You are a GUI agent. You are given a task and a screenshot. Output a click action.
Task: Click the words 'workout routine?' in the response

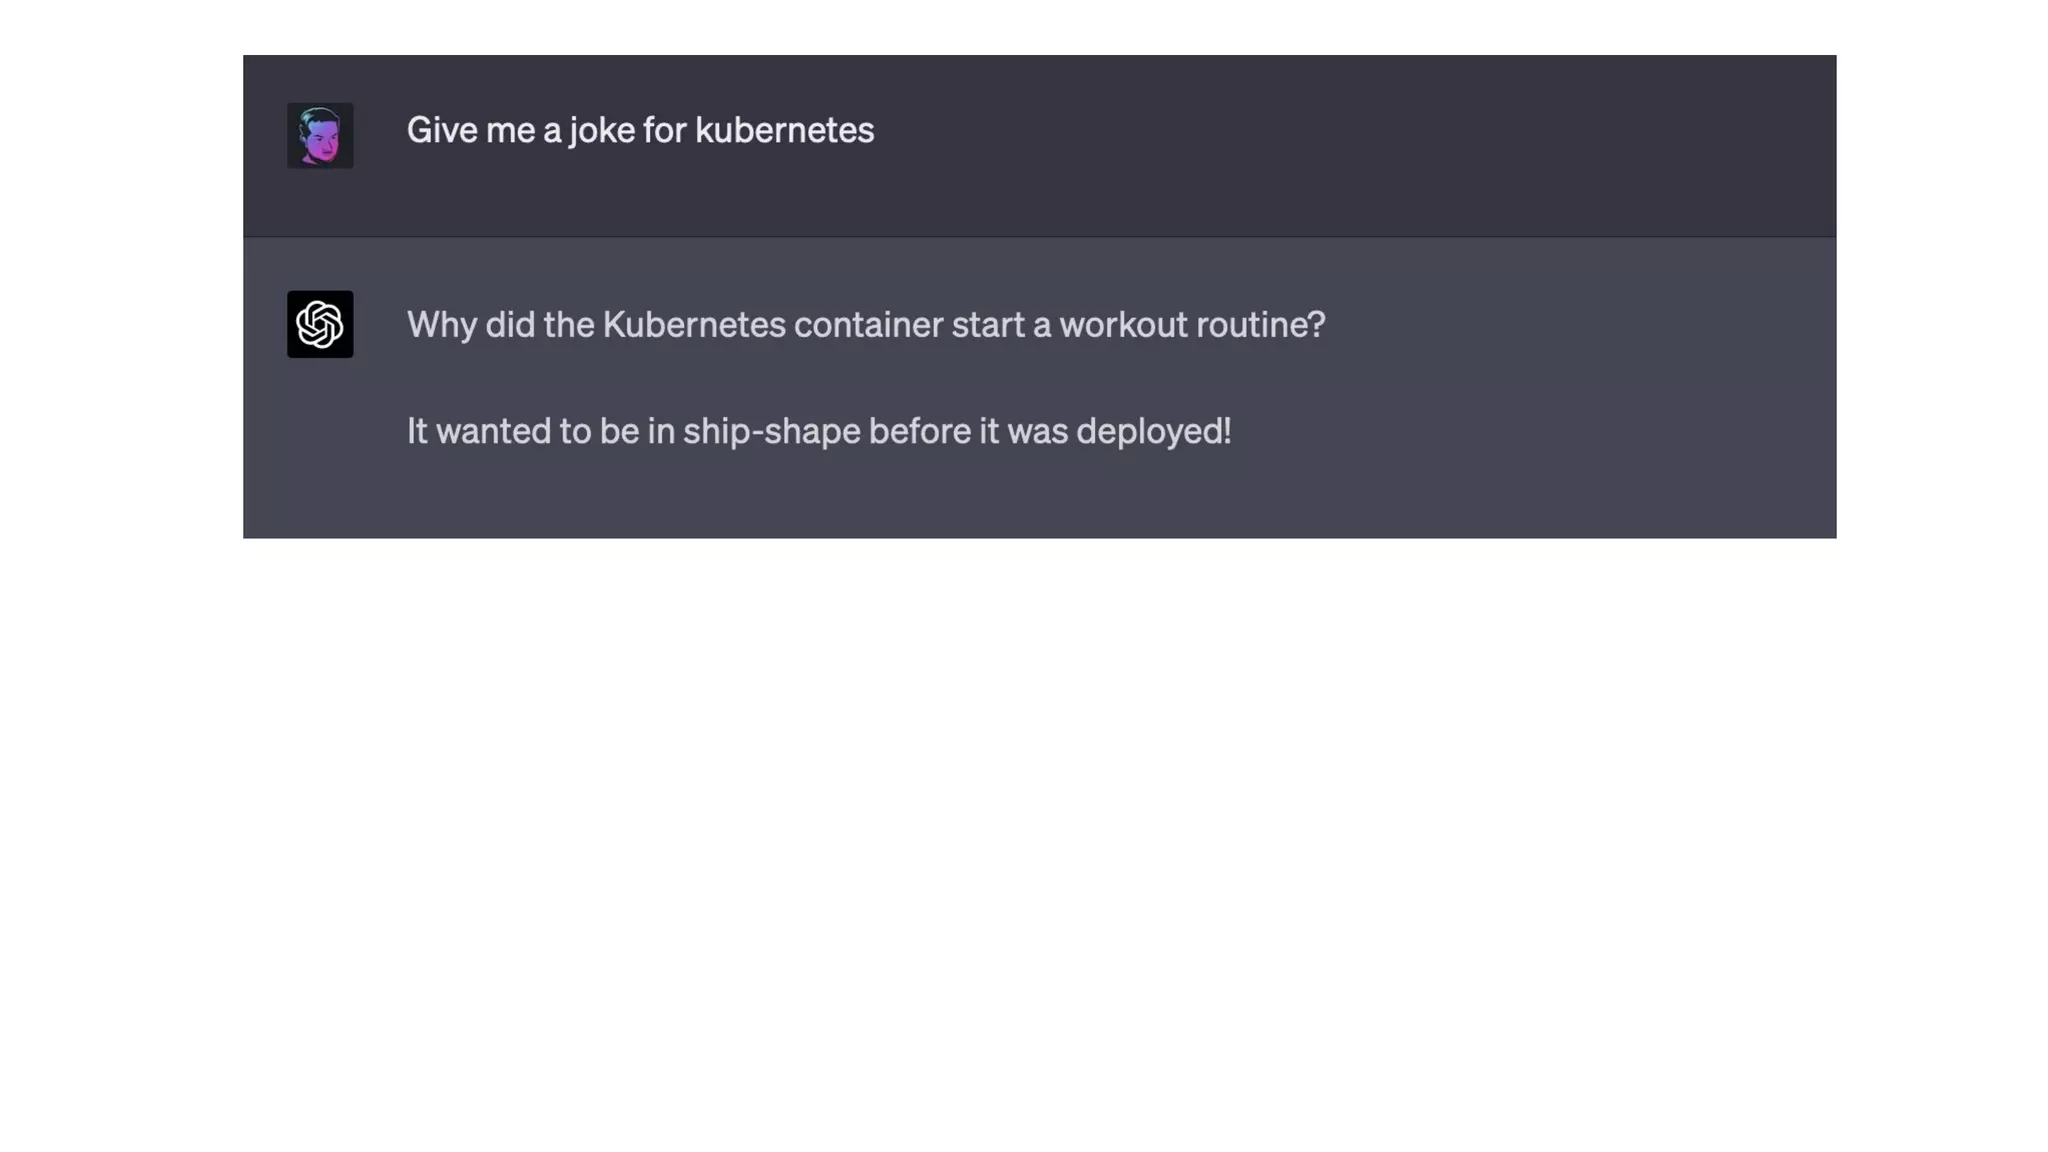click(x=1192, y=325)
